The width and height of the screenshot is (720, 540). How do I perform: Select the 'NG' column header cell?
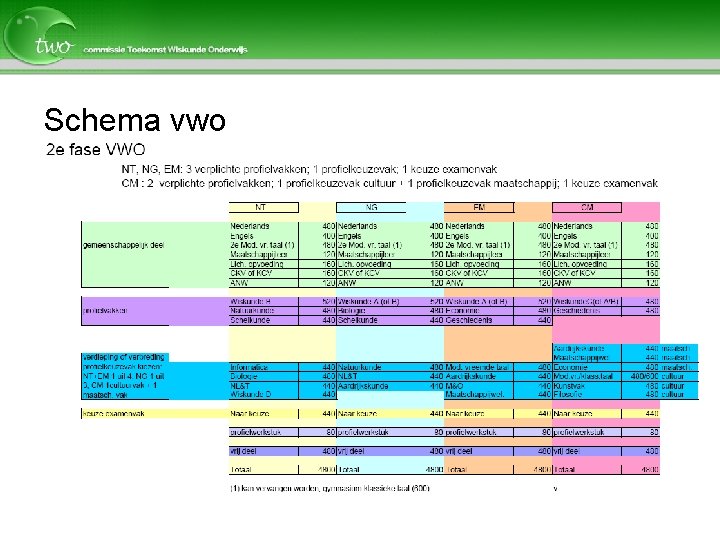[x=371, y=208]
